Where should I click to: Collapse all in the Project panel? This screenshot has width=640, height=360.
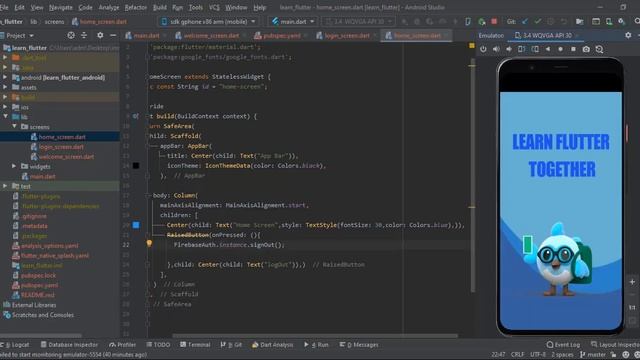pos(84,36)
